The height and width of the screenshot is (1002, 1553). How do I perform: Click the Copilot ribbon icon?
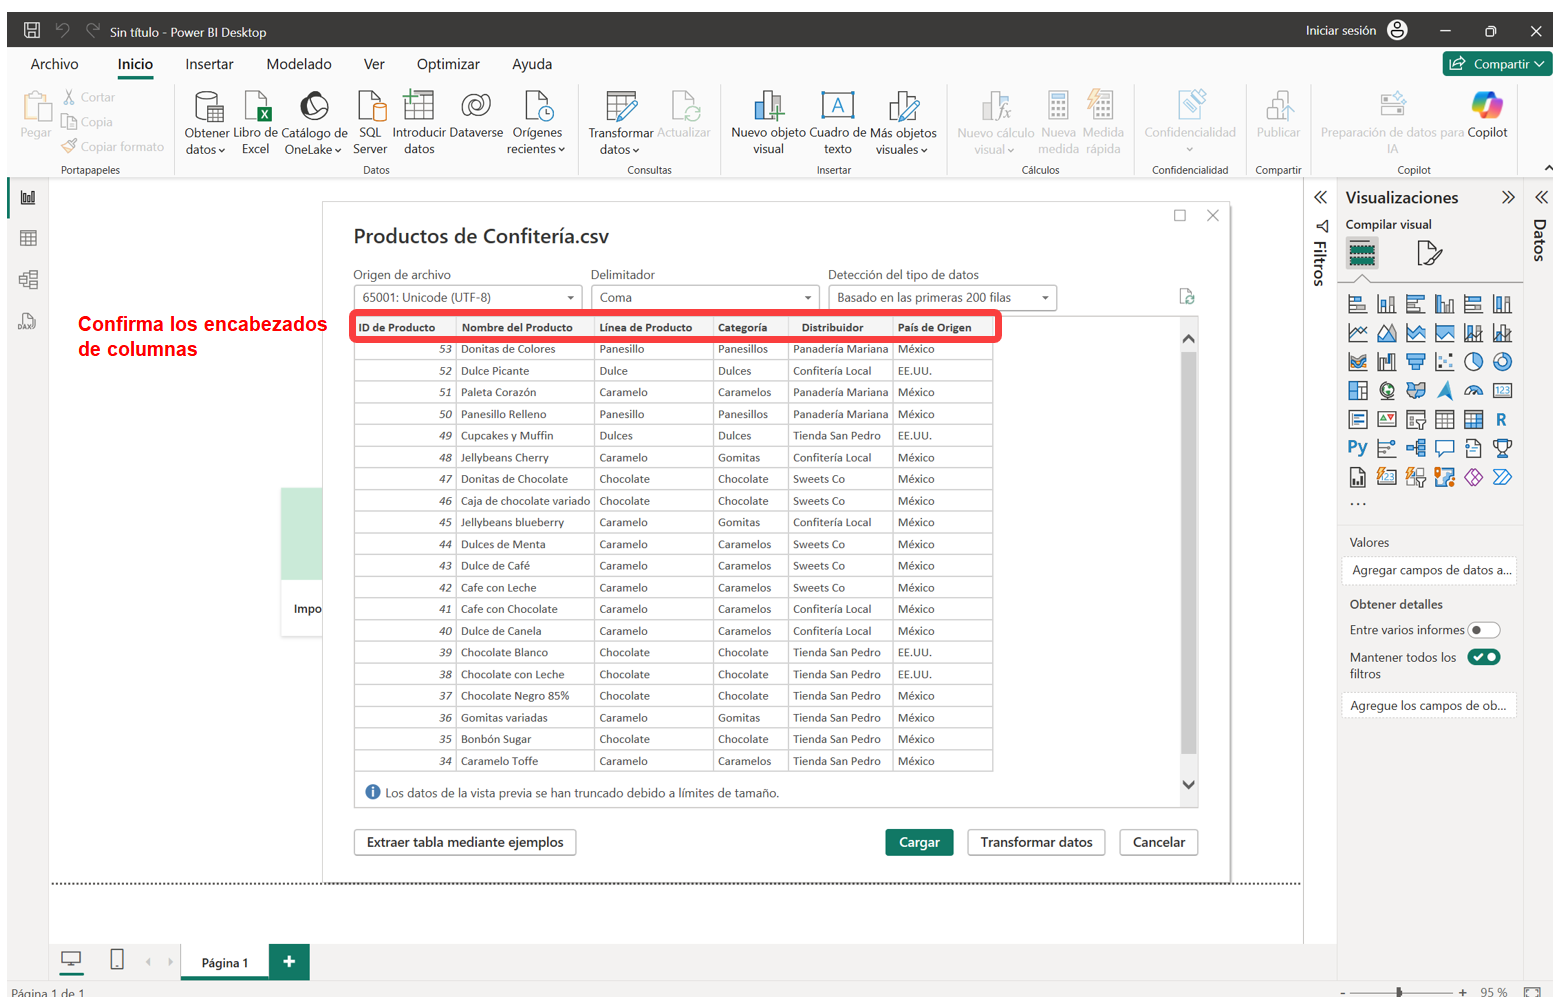tap(1487, 115)
